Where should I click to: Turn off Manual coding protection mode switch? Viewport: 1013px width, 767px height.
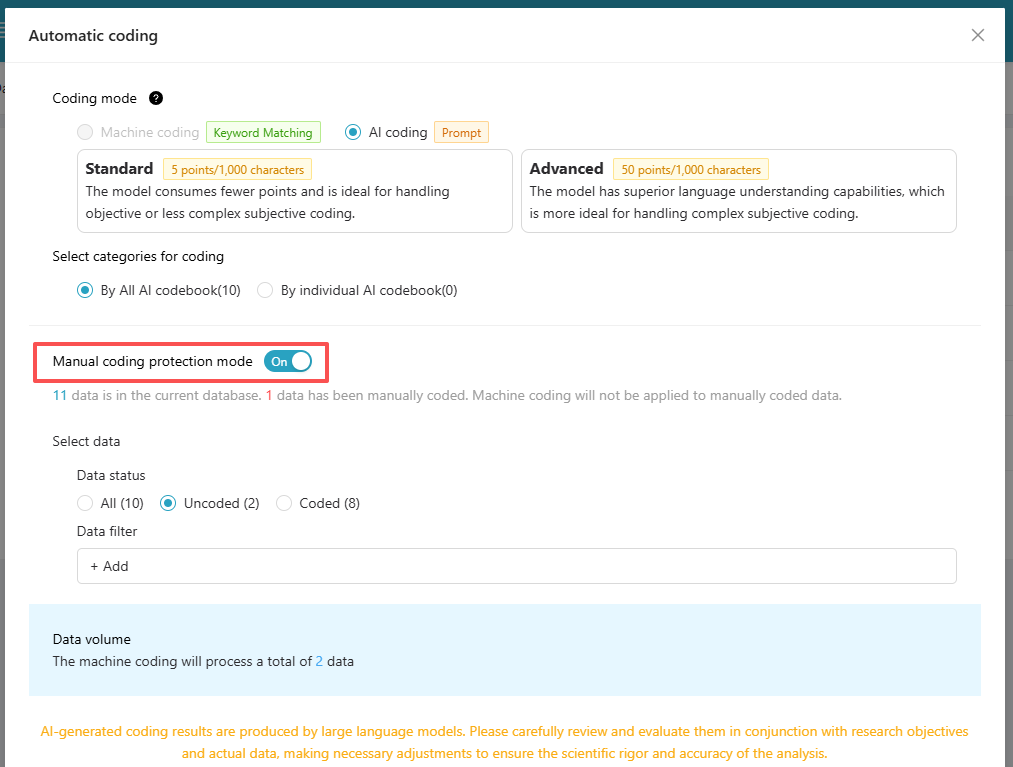(x=288, y=362)
